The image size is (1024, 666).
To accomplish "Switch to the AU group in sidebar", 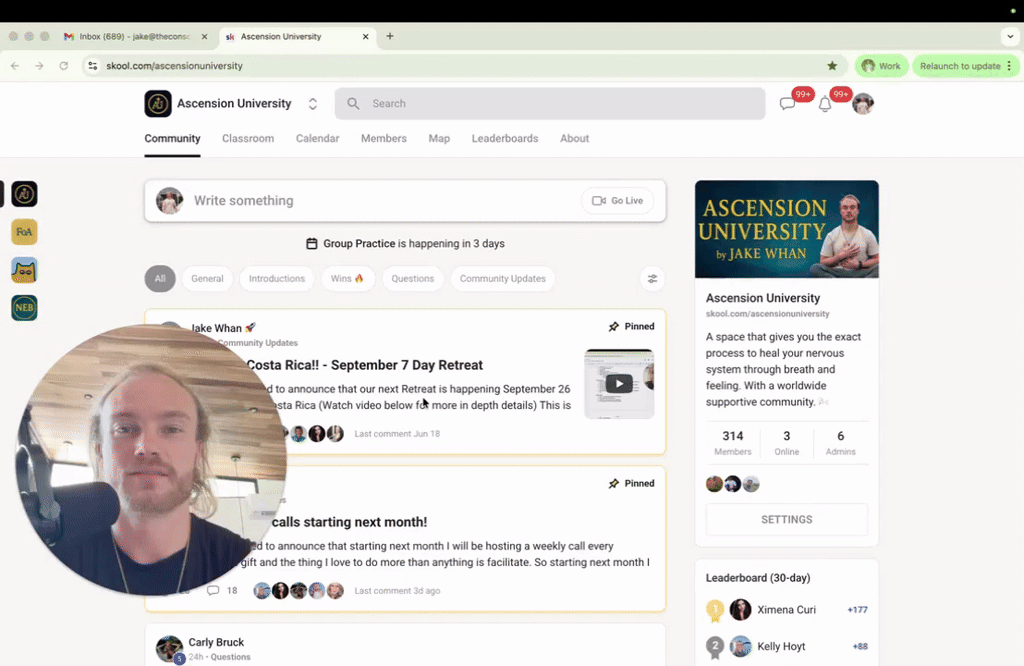I will click(x=24, y=195).
